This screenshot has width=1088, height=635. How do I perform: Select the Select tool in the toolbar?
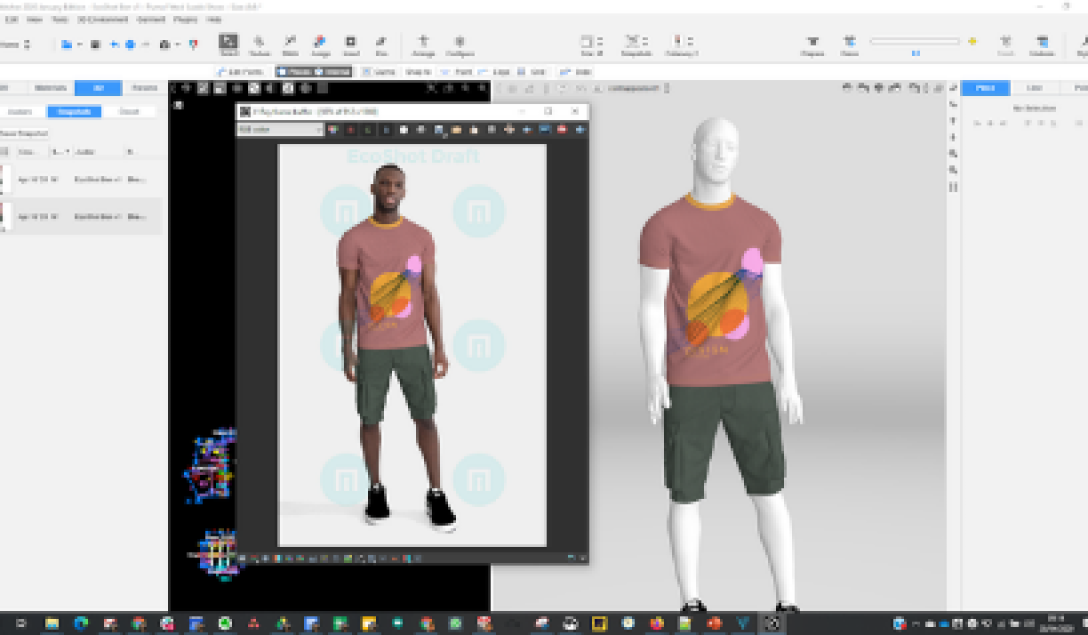(x=228, y=44)
